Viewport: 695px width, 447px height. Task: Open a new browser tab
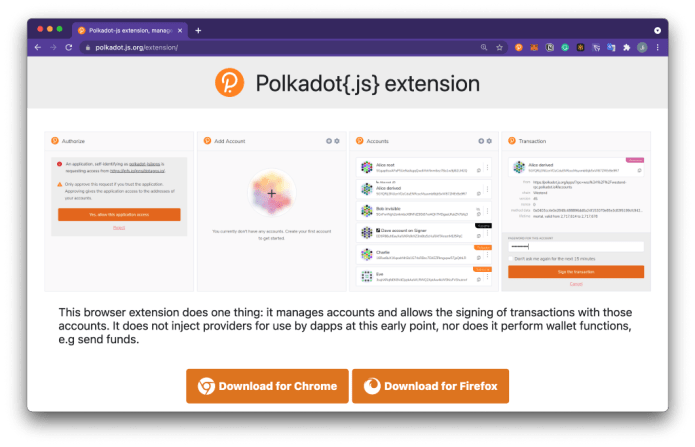[198, 31]
